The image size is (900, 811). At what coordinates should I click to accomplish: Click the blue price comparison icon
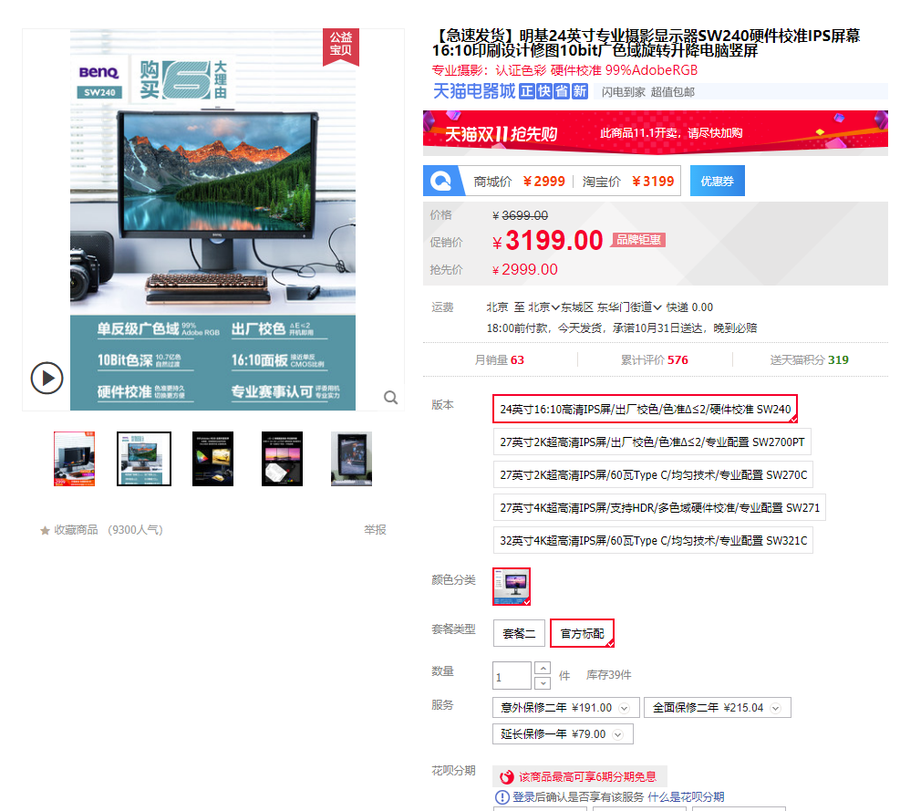pyautogui.click(x=441, y=181)
